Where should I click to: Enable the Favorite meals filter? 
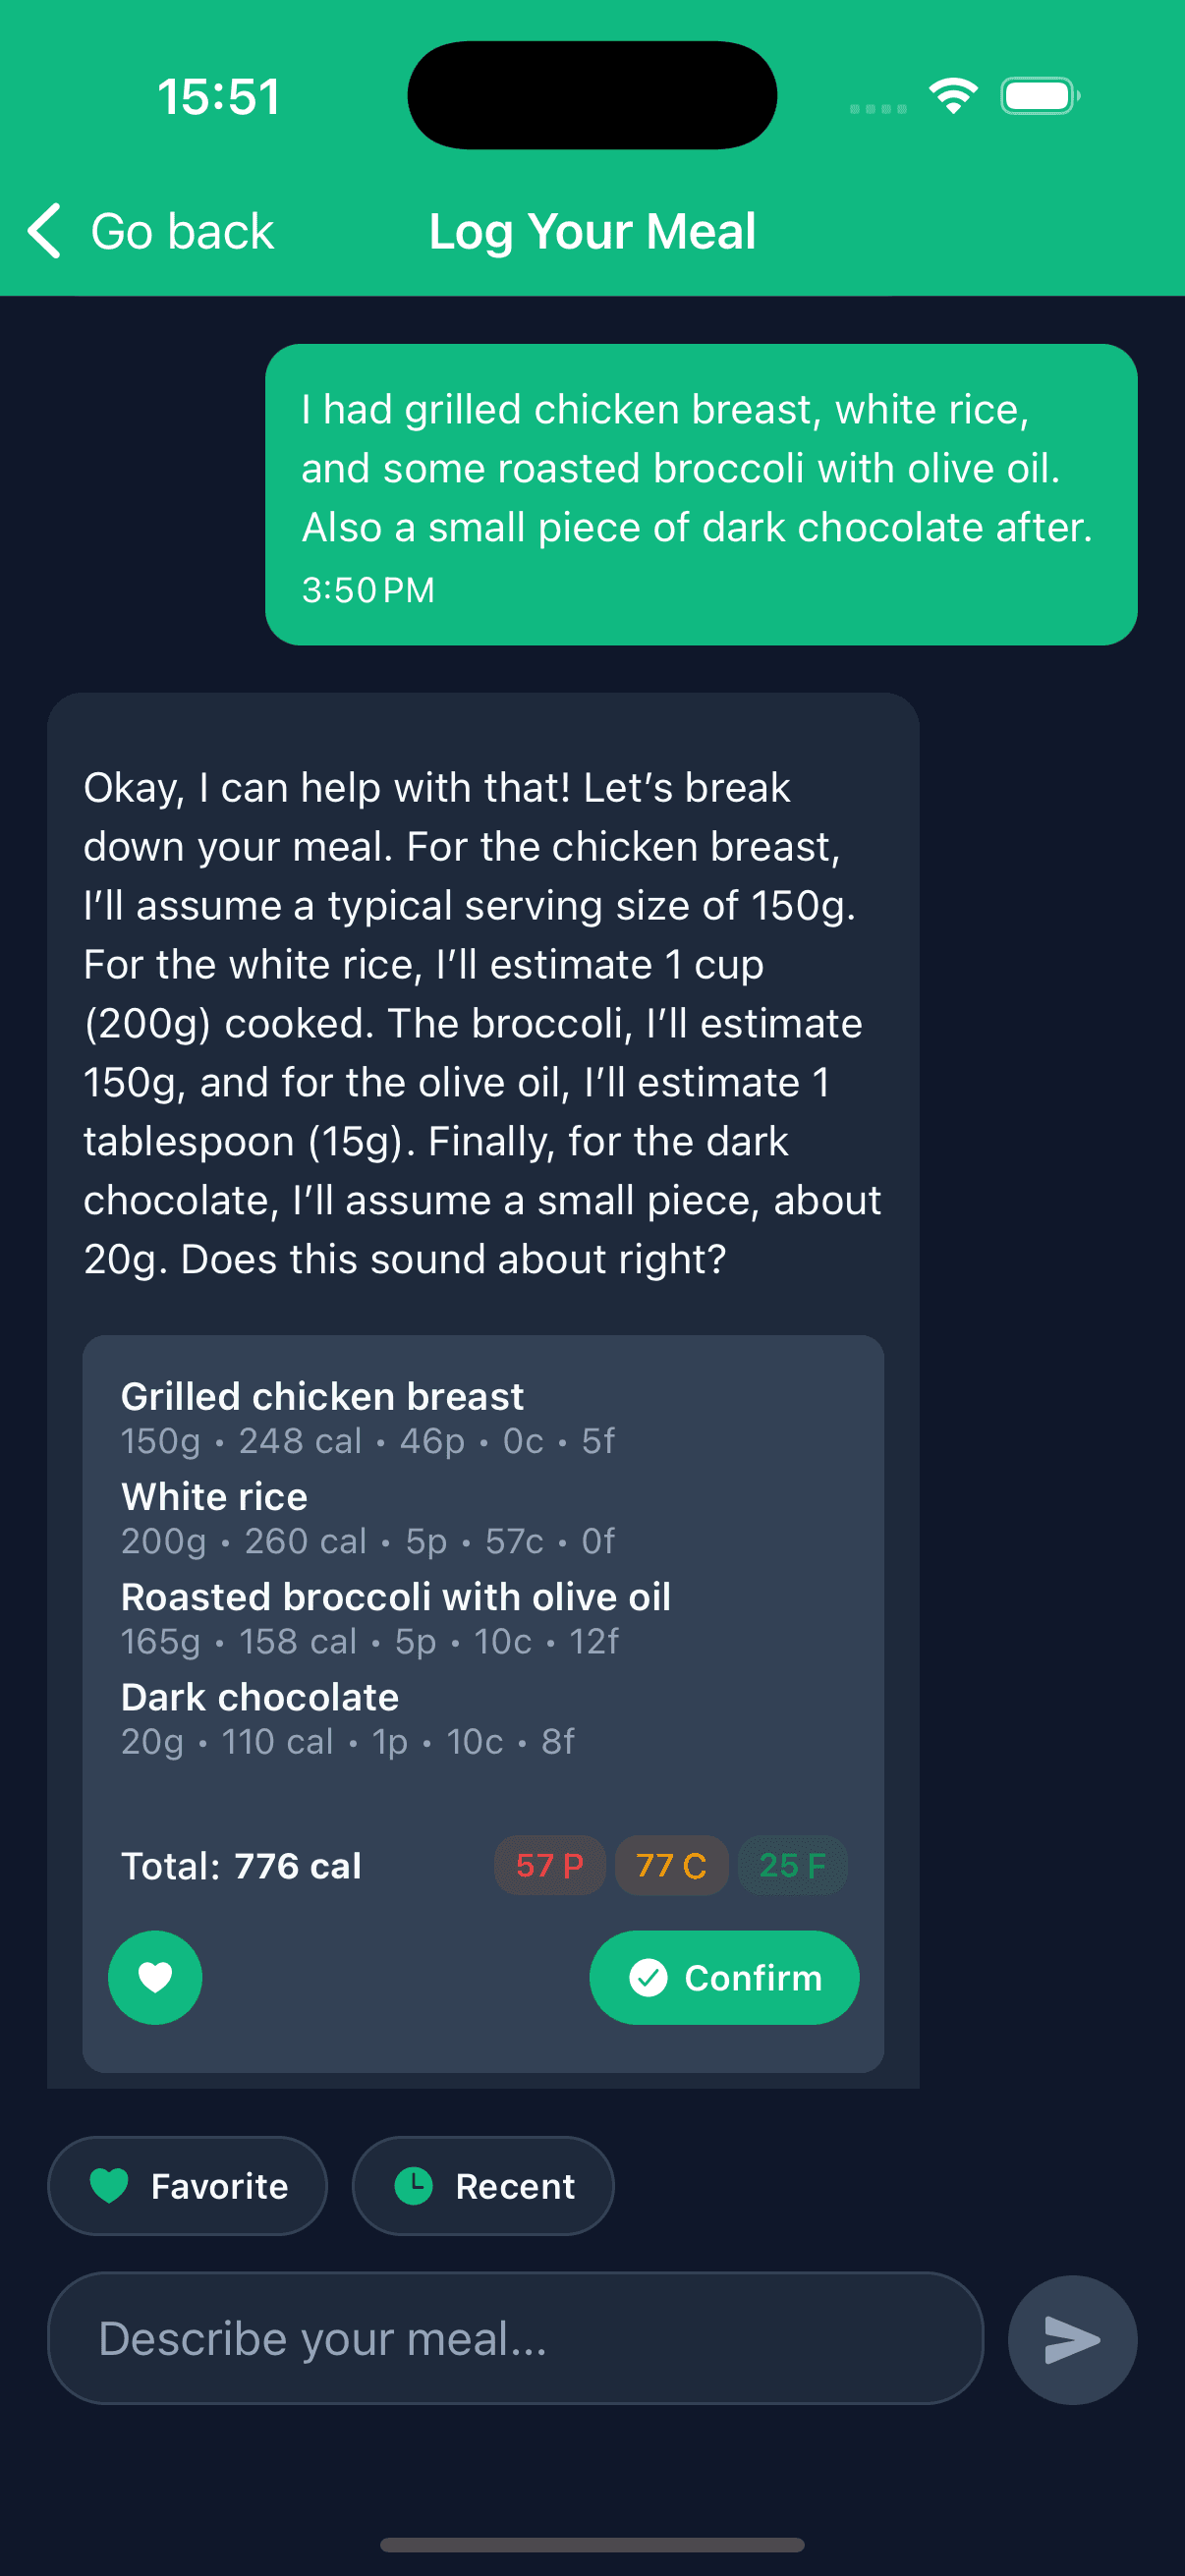tap(187, 2185)
